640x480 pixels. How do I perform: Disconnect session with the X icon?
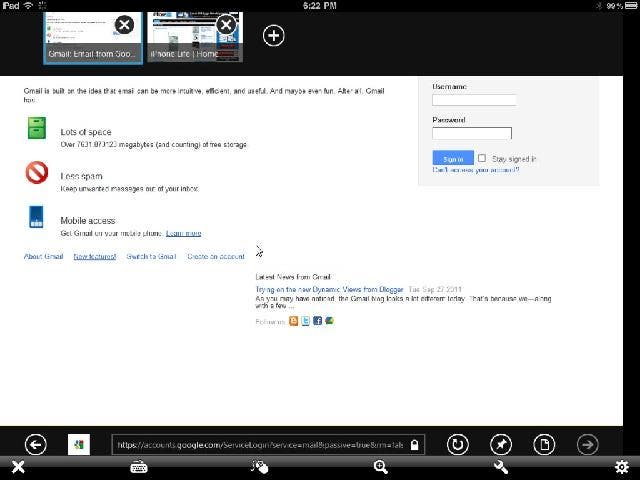(x=18, y=467)
